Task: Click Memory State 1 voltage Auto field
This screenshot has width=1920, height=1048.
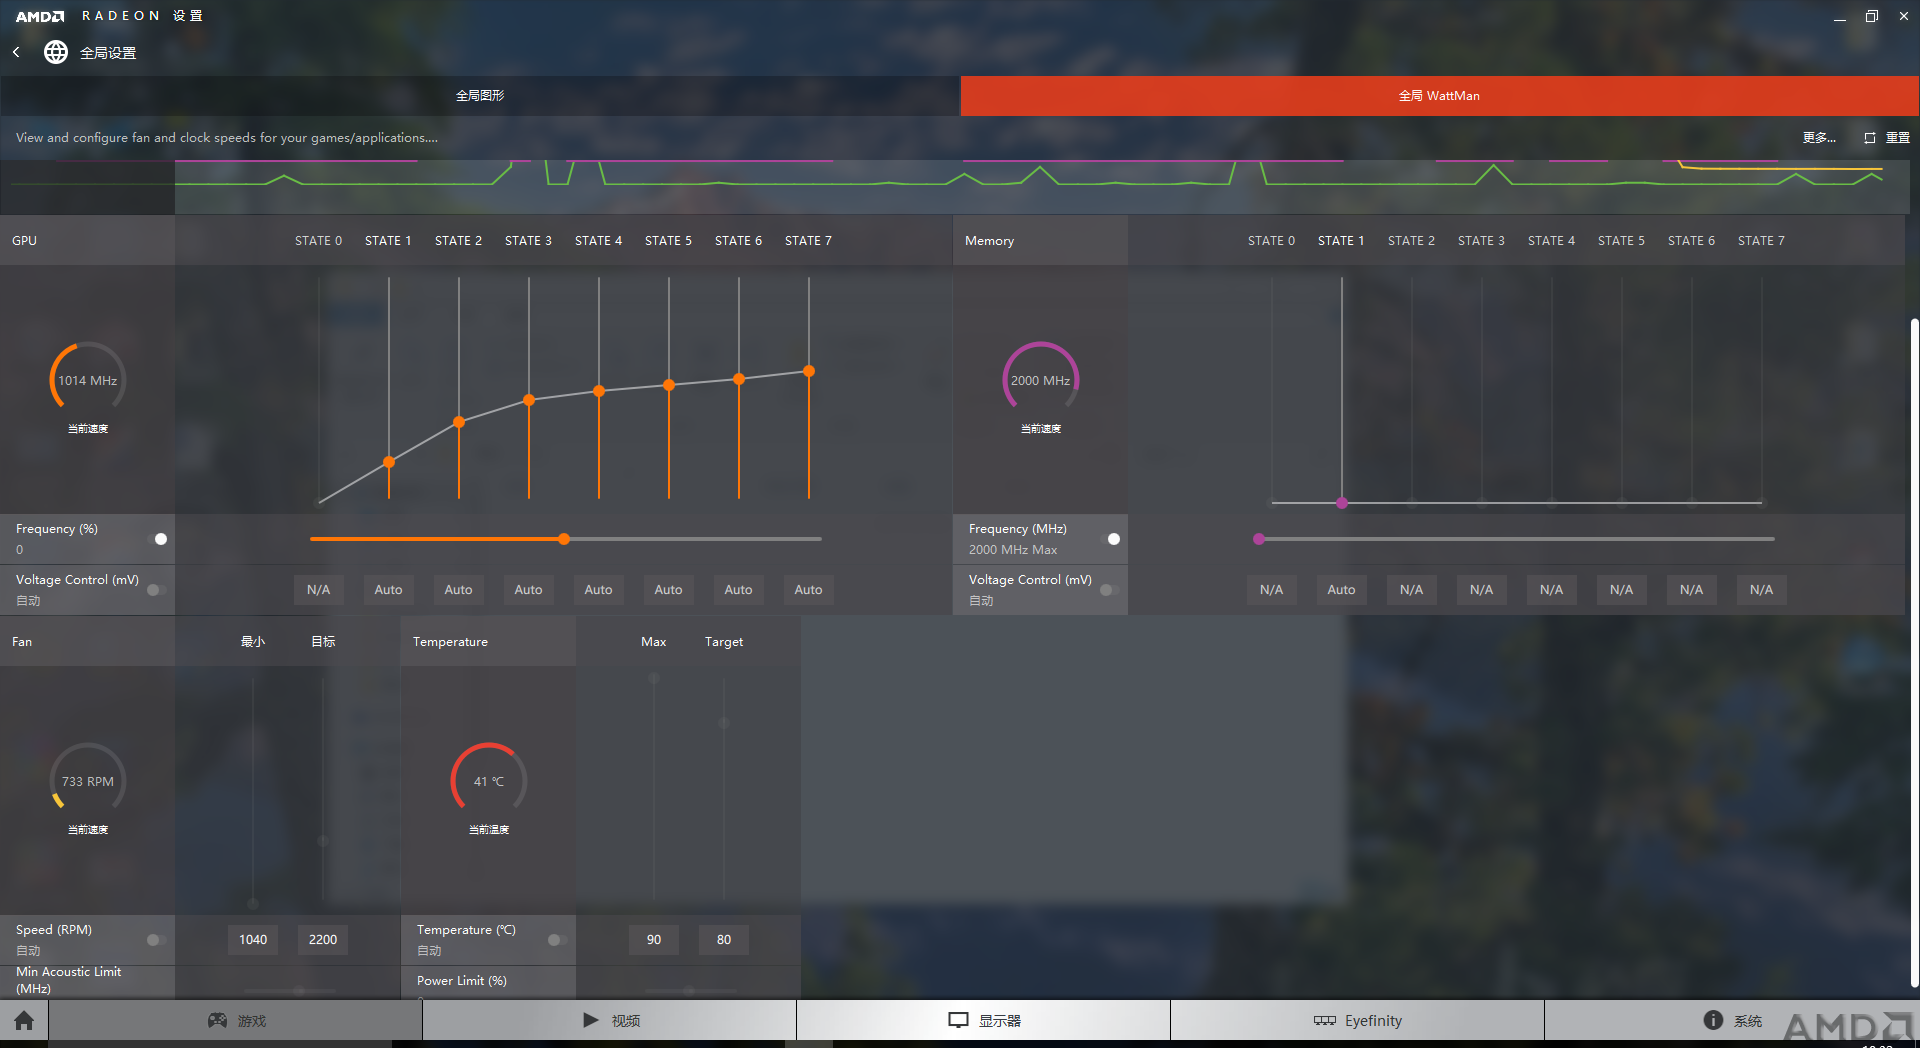Action: pyautogui.click(x=1341, y=590)
